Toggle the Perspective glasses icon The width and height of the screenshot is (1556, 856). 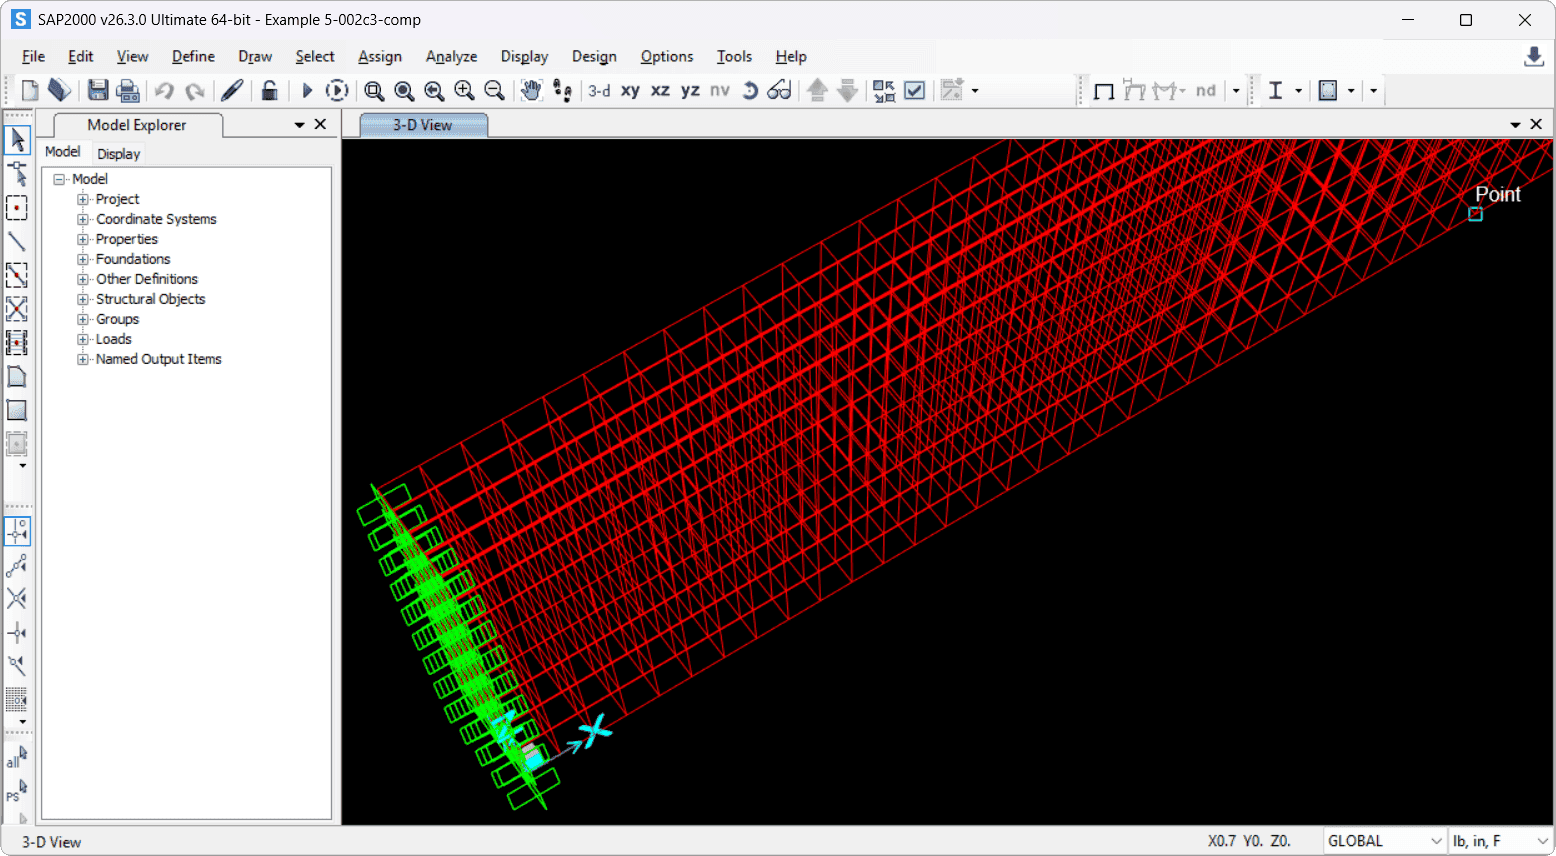coord(779,91)
